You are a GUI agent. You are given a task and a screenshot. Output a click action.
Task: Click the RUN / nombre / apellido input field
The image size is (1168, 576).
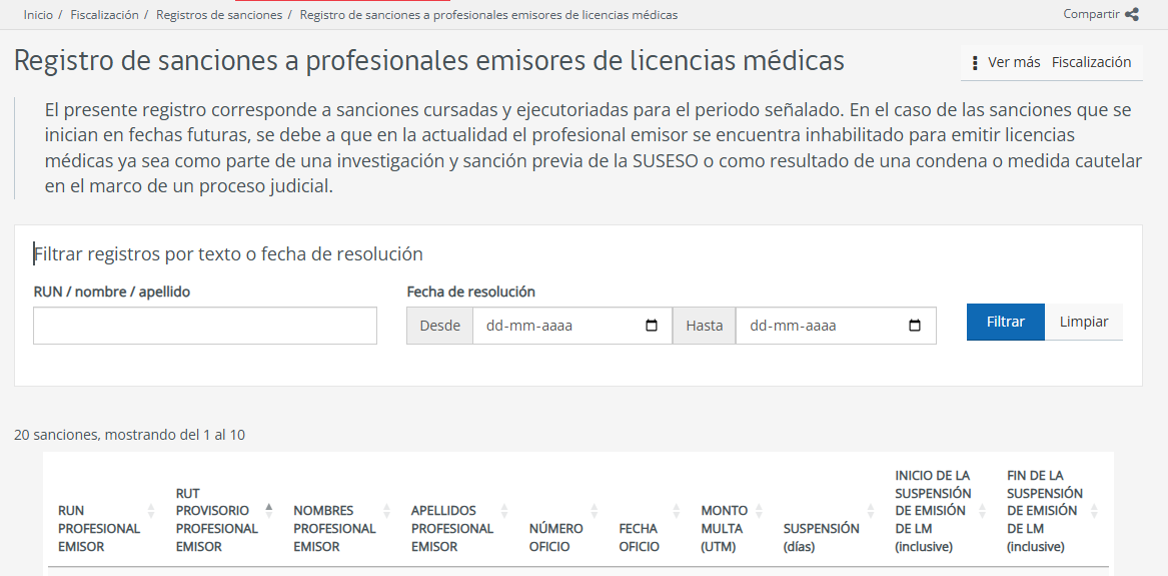(204, 325)
